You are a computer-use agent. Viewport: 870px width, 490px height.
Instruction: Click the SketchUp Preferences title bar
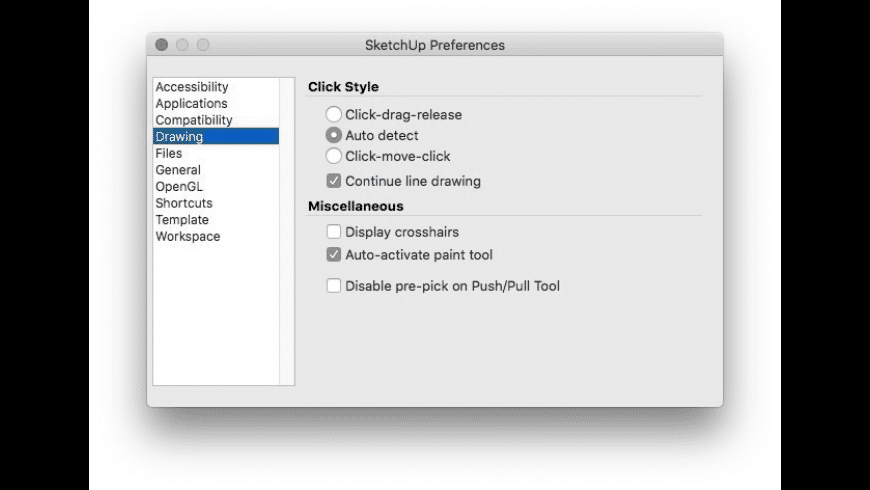click(x=435, y=45)
